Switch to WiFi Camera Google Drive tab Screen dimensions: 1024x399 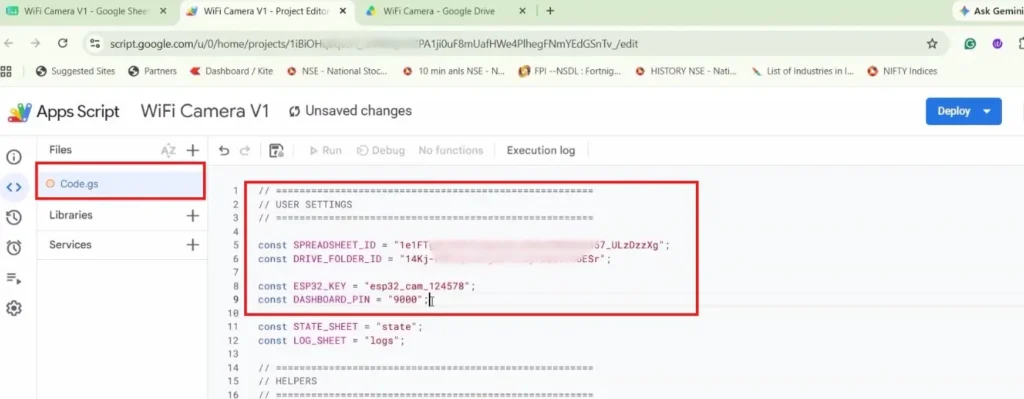click(x=447, y=11)
